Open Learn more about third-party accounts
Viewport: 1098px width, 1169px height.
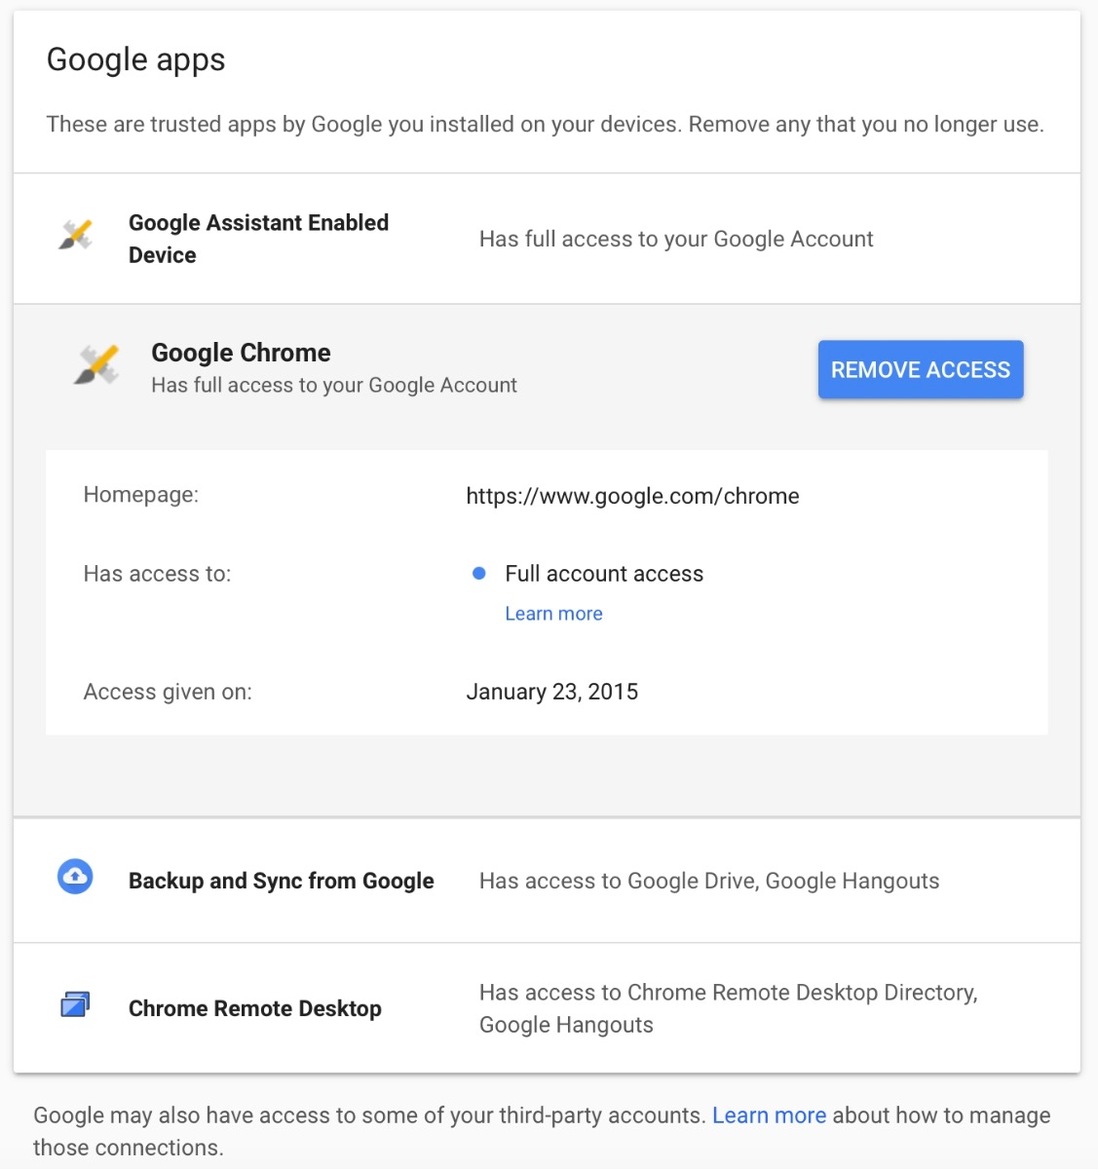(x=769, y=1115)
